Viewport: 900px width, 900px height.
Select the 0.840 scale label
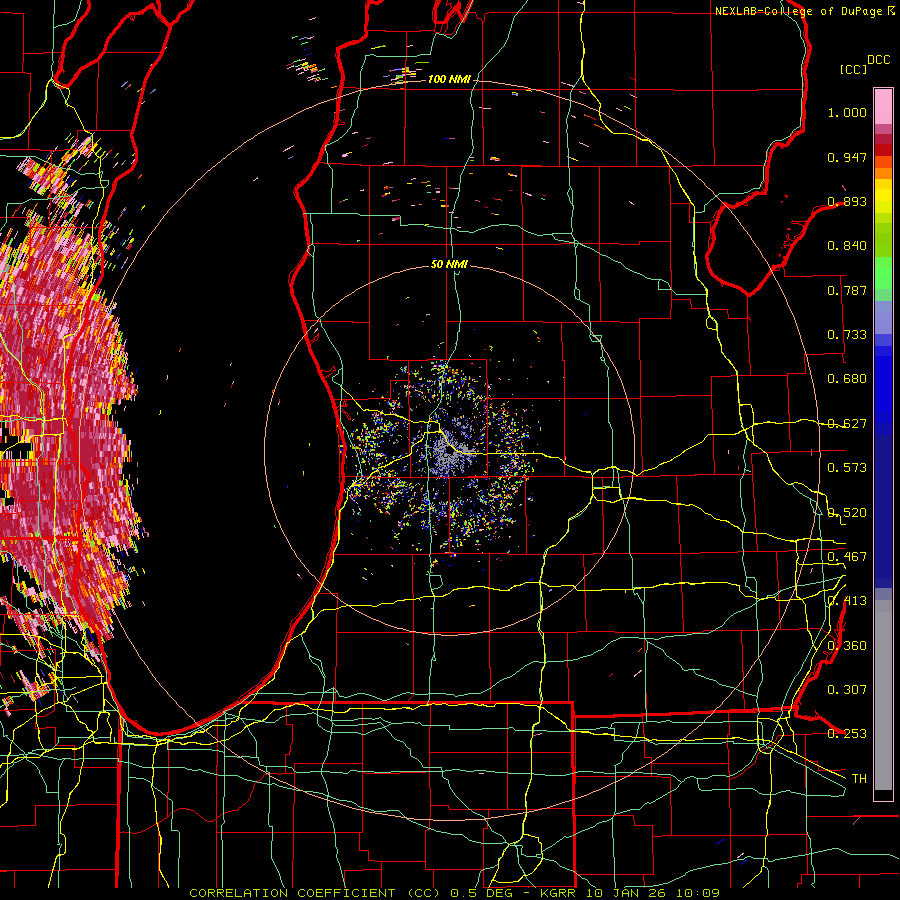(847, 246)
